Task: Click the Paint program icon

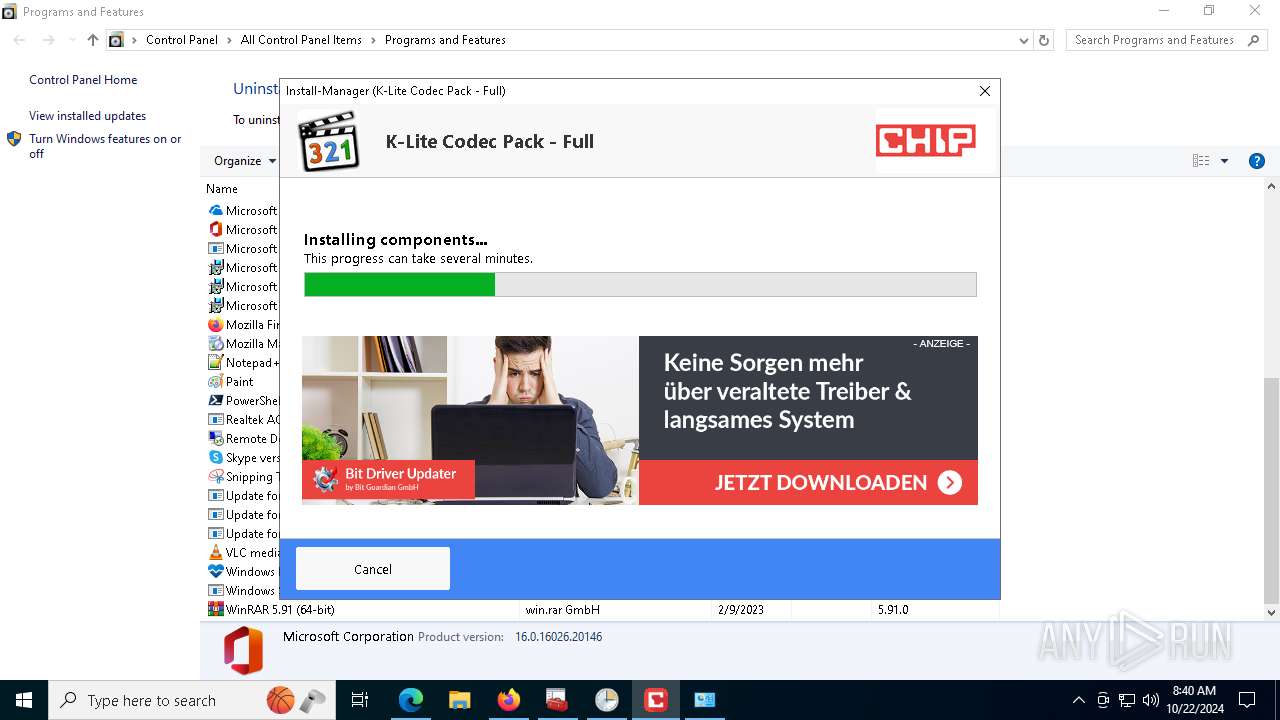Action: 215,381
